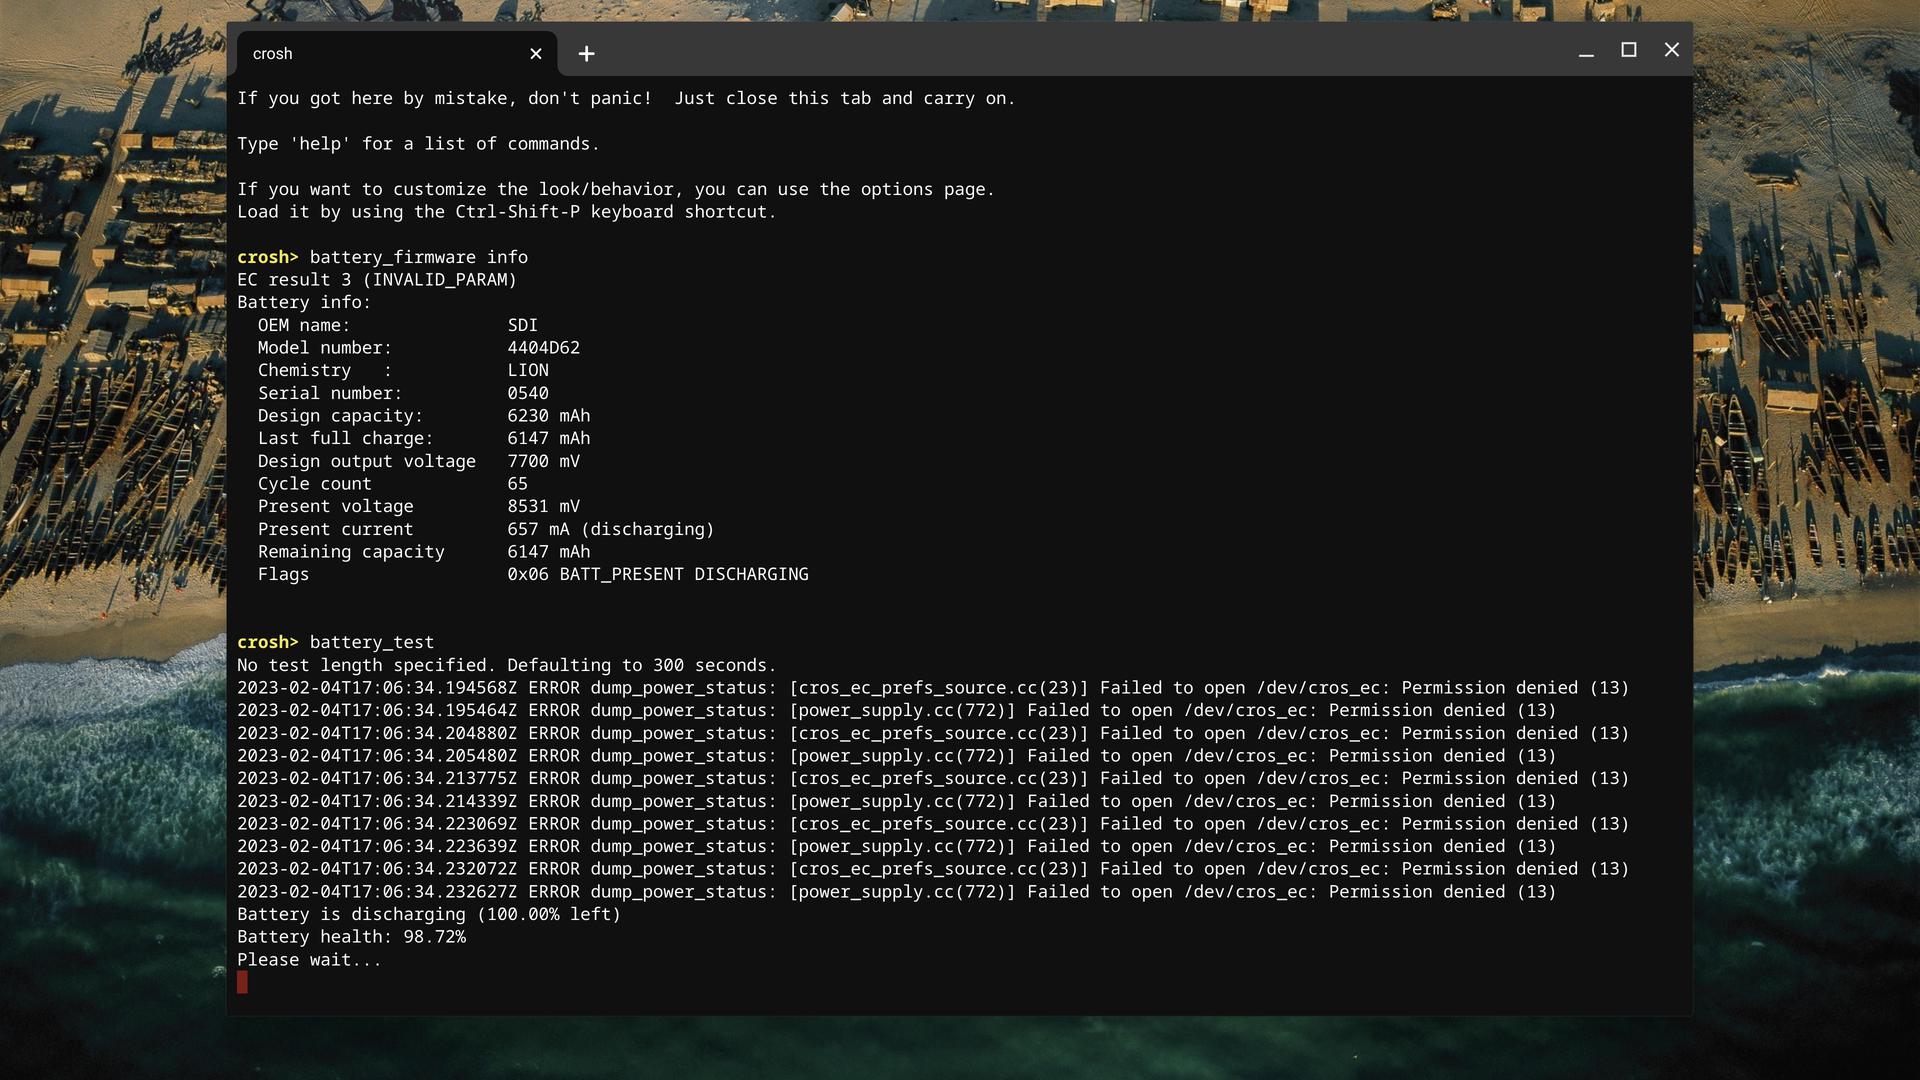Close the crosh tab
The image size is (1920, 1080).
[536, 54]
